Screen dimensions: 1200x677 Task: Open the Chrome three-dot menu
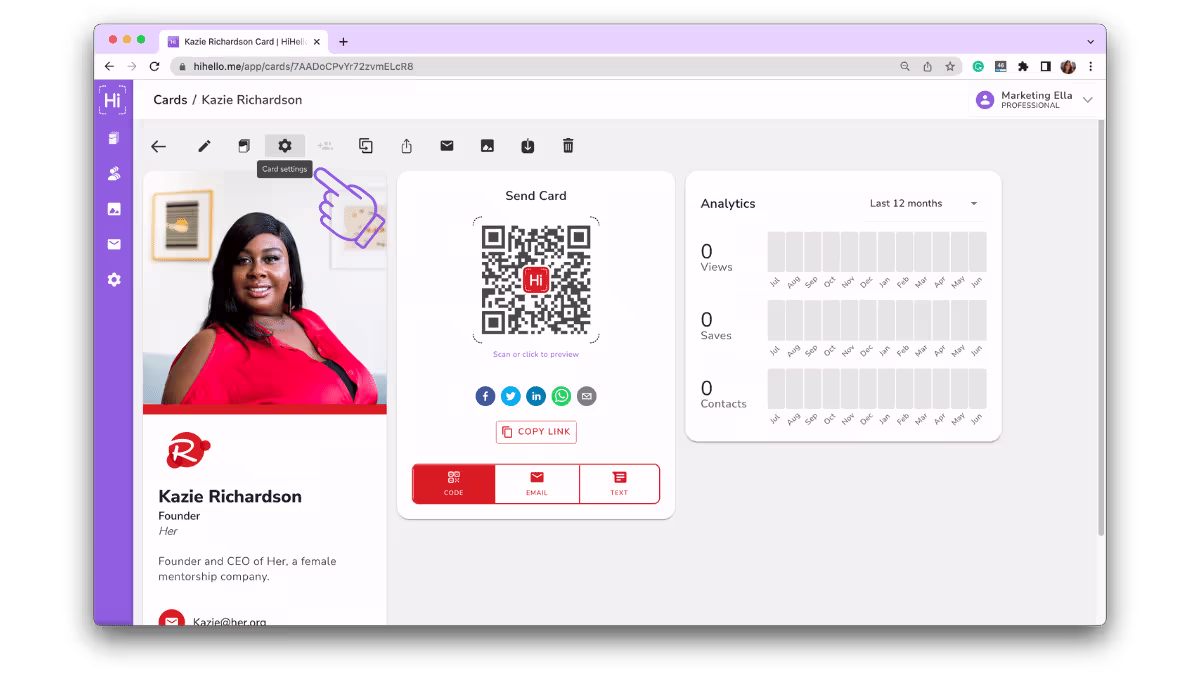pos(1090,67)
